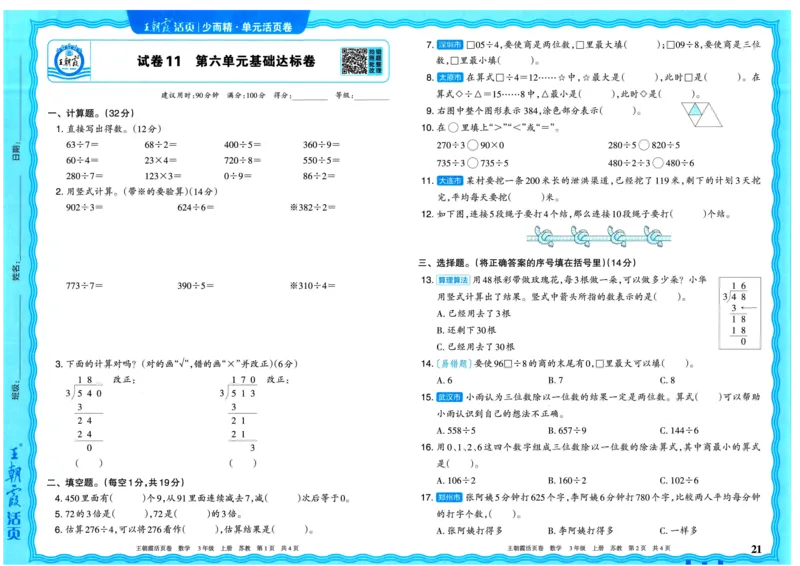Click the round 王朝霞 logo badge
This screenshot has height=566, width=800.
(67, 61)
